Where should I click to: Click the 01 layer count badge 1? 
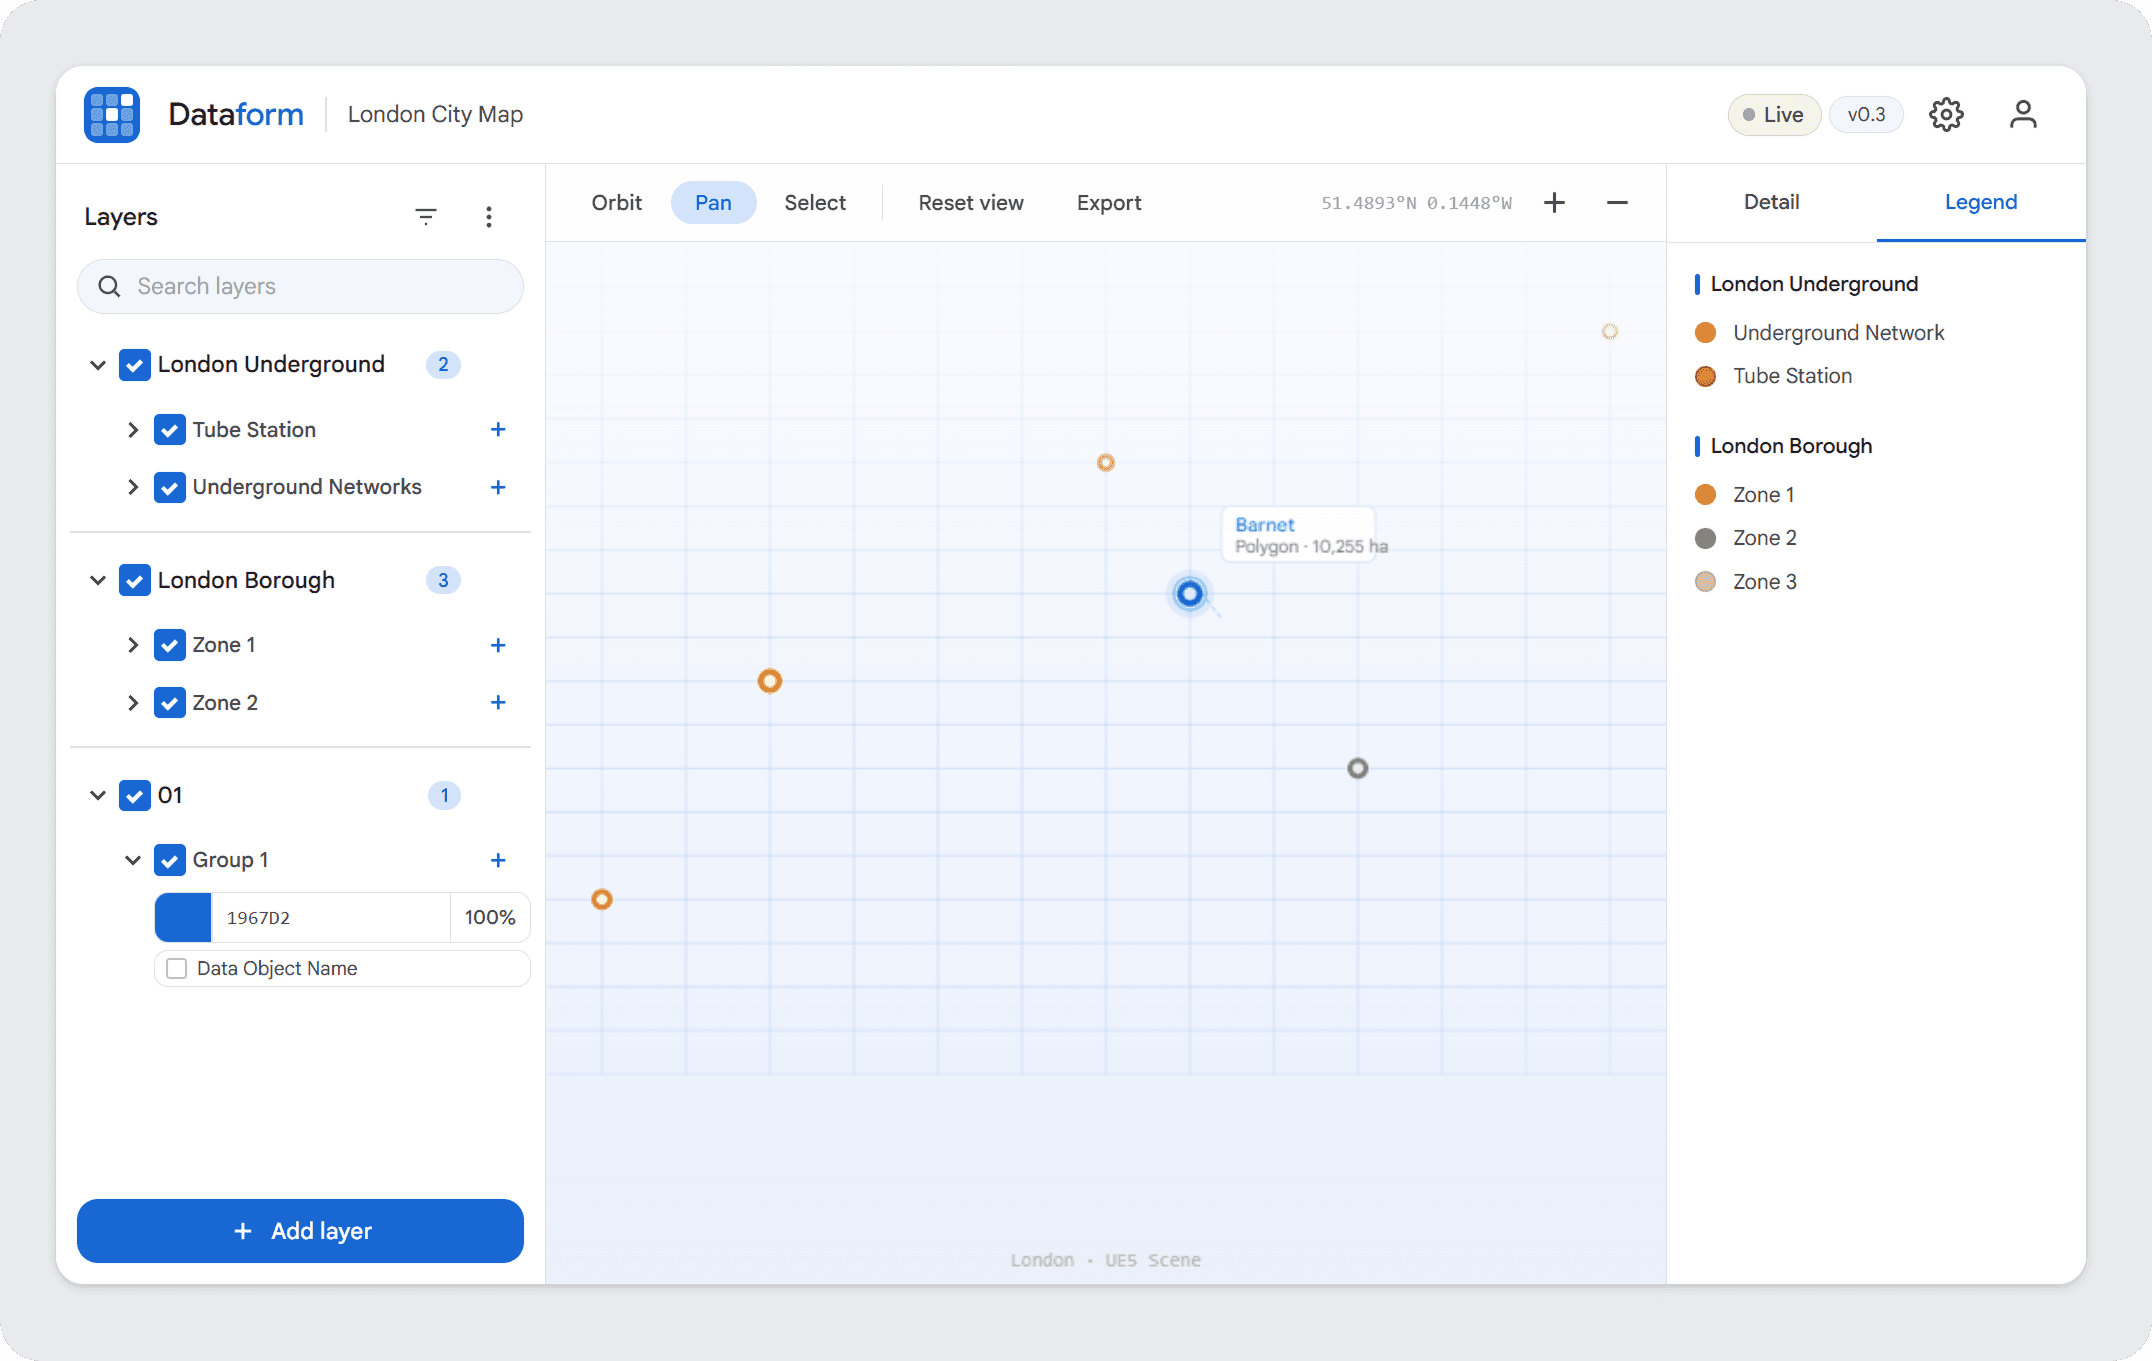(x=444, y=795)
